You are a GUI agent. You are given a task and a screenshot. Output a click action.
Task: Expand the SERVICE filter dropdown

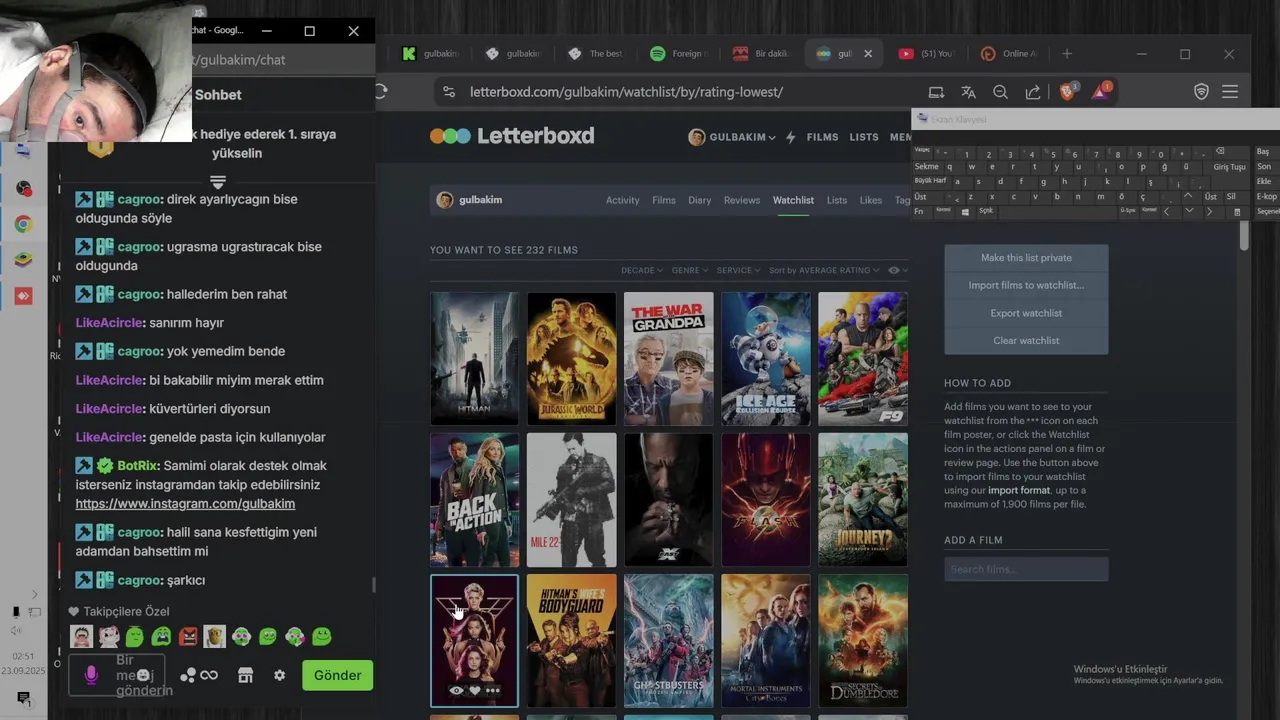coord(738,270)
